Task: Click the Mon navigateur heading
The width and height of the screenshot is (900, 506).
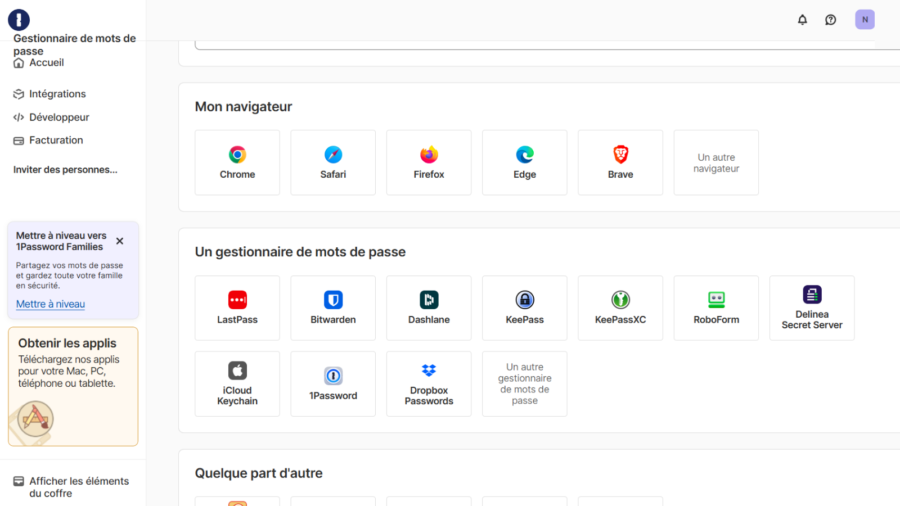Action: click(243, 107)
